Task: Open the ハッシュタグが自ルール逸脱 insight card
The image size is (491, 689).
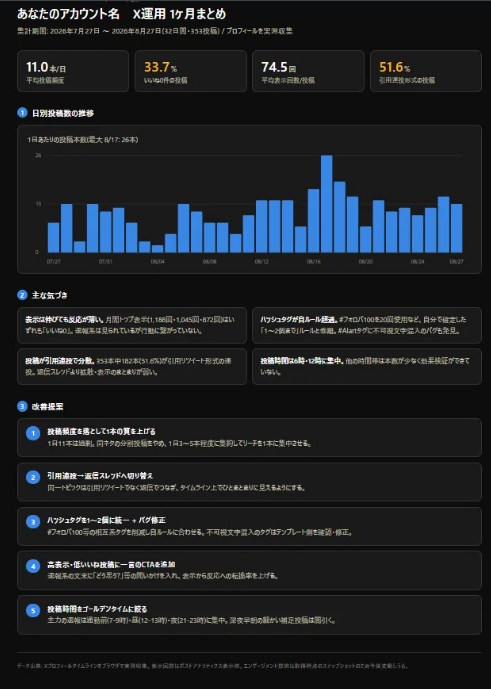Action: pos(367,325)
